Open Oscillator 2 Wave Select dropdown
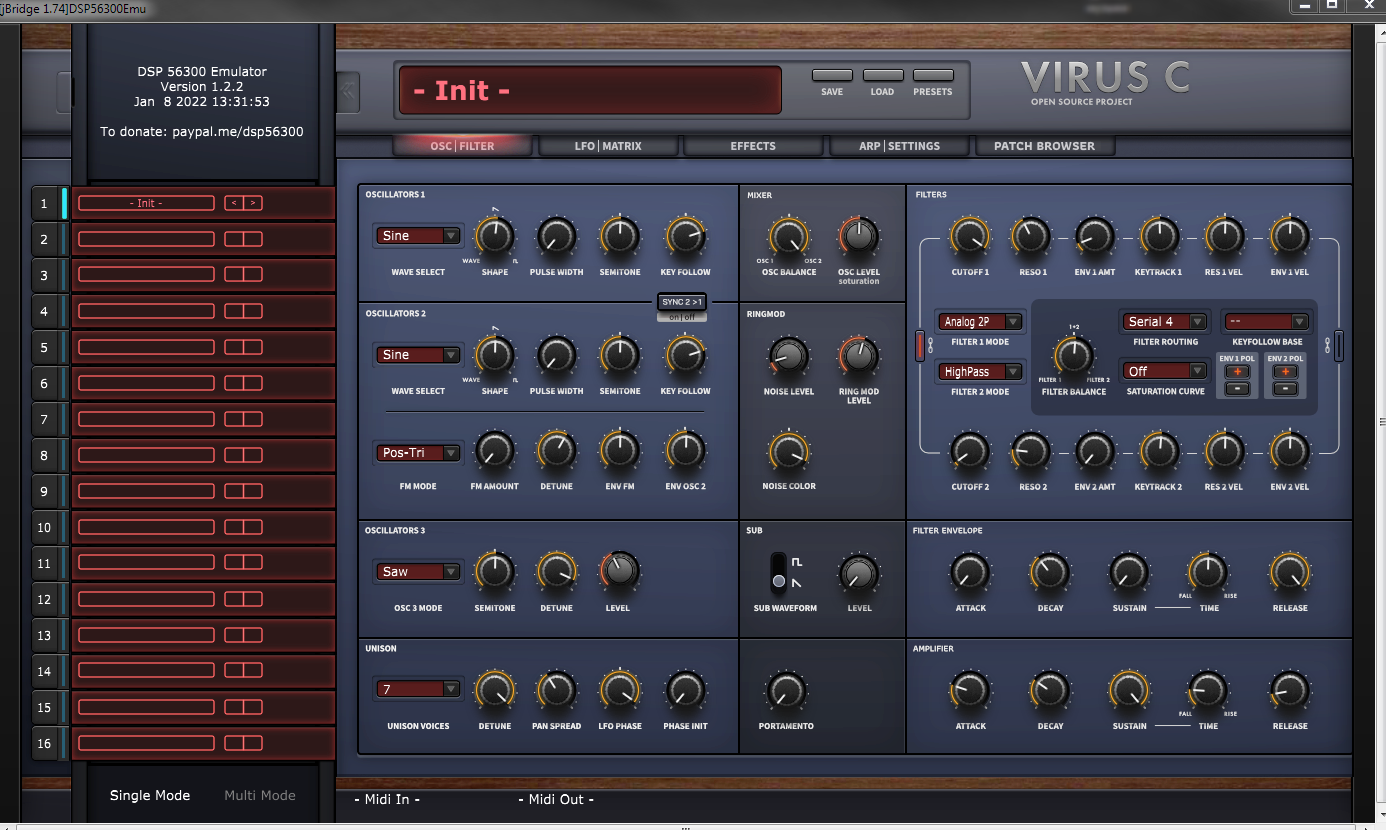 point(419,355)
